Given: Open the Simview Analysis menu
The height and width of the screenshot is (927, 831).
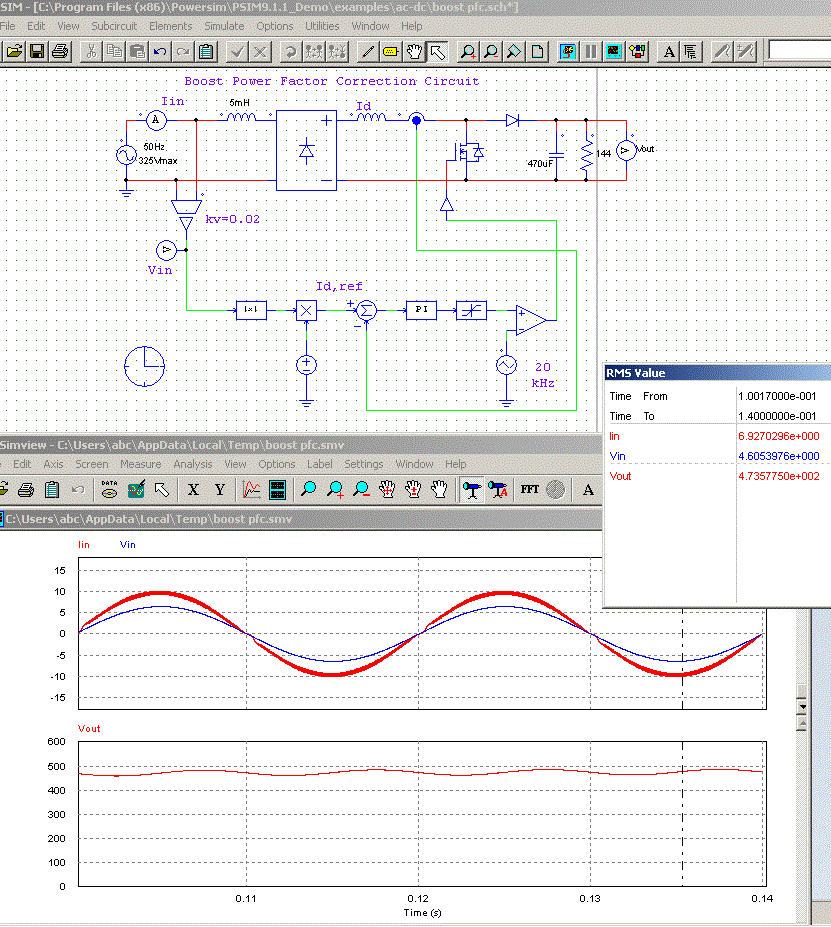Looking at the screenshot, I should [193, 464].
